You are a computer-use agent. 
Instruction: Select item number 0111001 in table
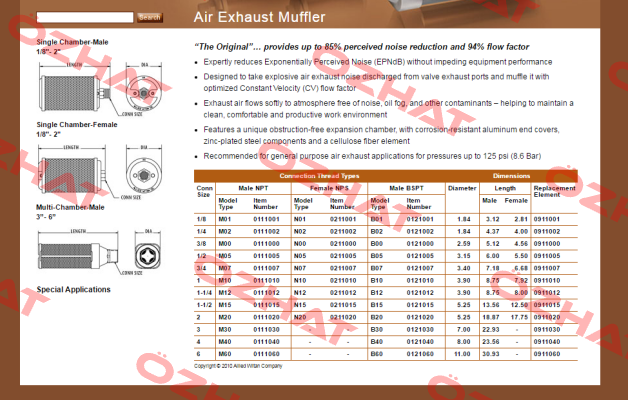[266, 219]
